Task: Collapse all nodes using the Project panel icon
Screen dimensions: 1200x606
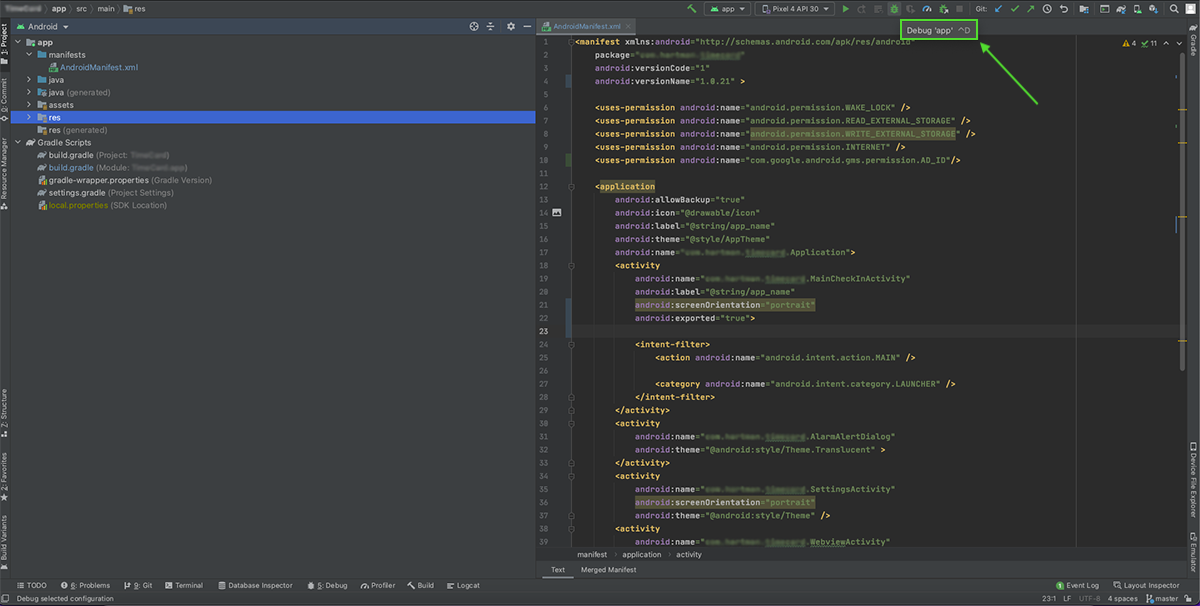Action: (490, 26)
